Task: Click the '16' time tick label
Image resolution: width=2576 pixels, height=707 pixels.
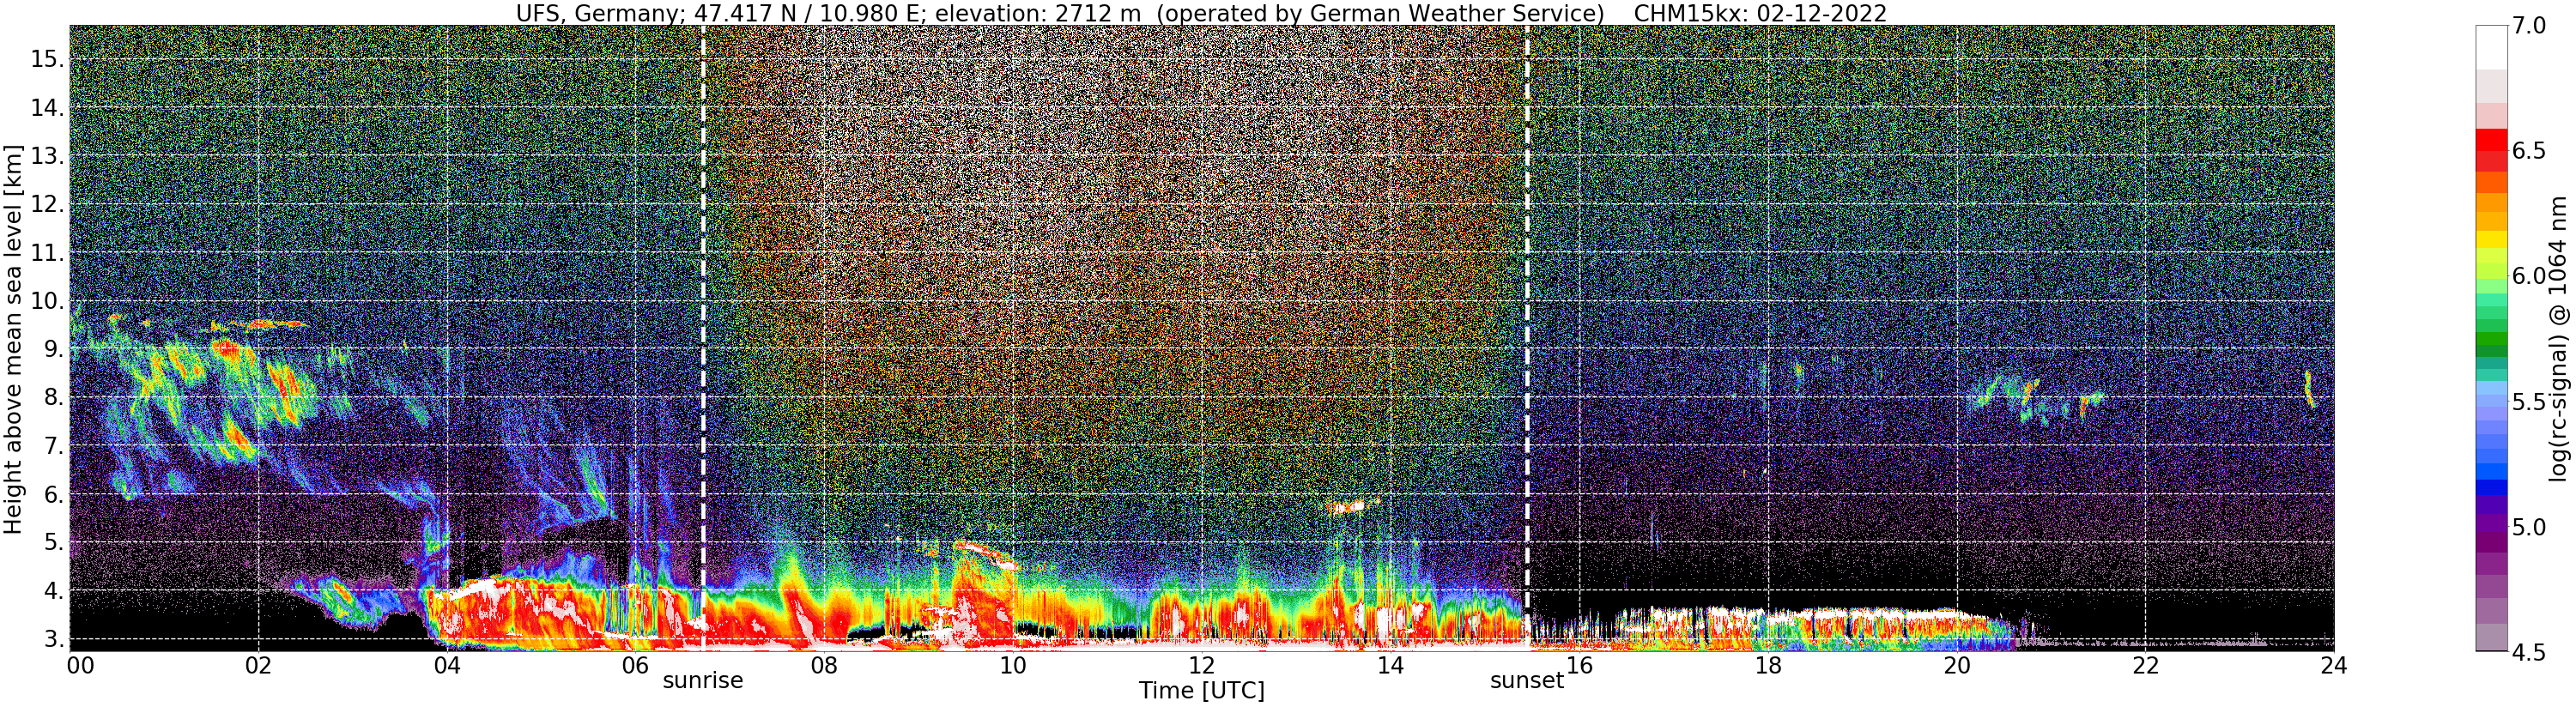Action: pyautogui.click(x=1579, y=666)
